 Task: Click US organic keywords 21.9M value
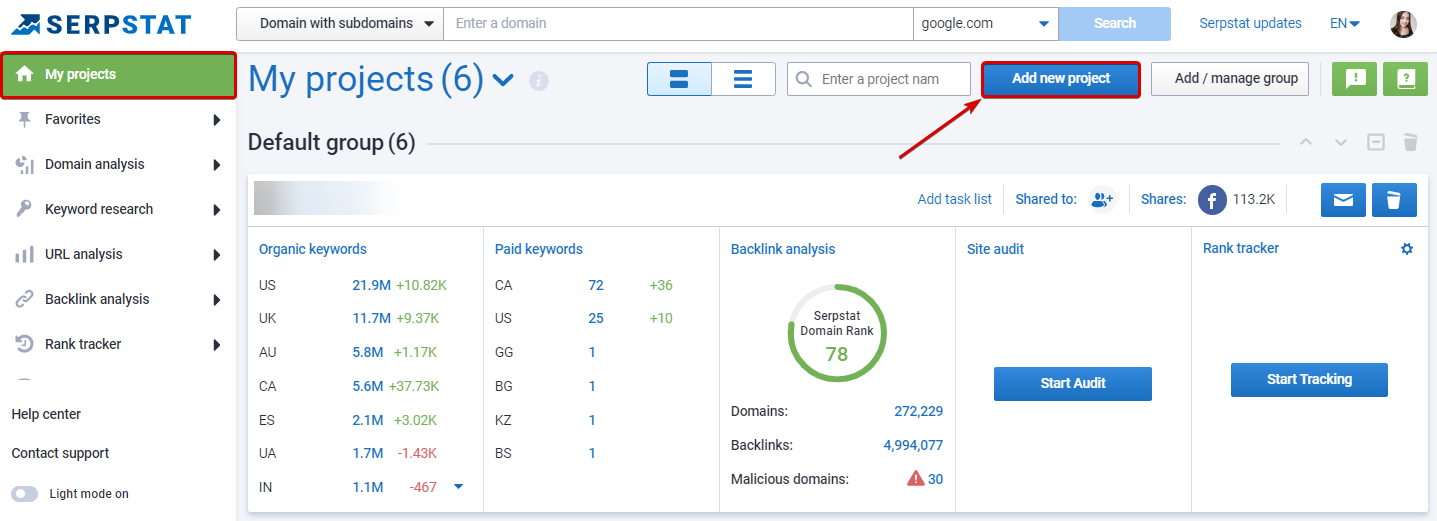point(371,285)
